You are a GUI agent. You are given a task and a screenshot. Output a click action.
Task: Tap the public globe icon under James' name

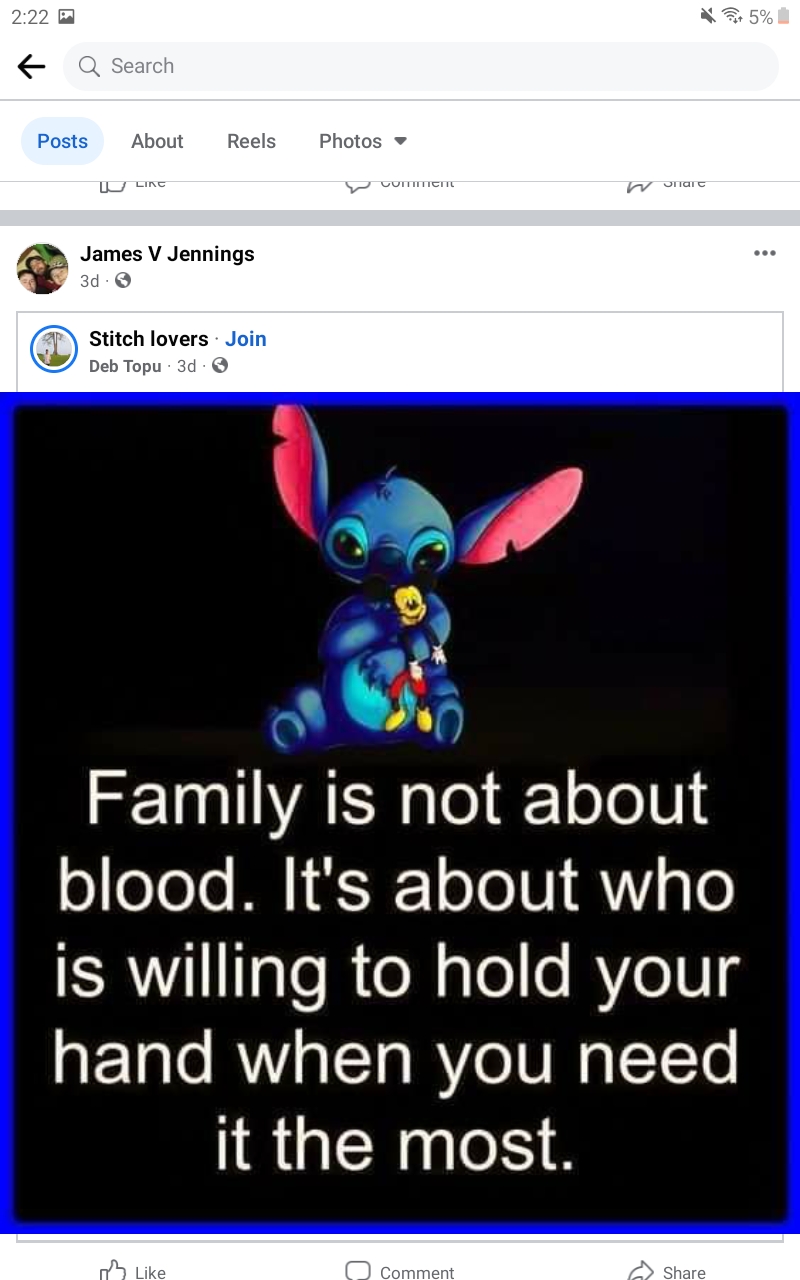[123, 281]
